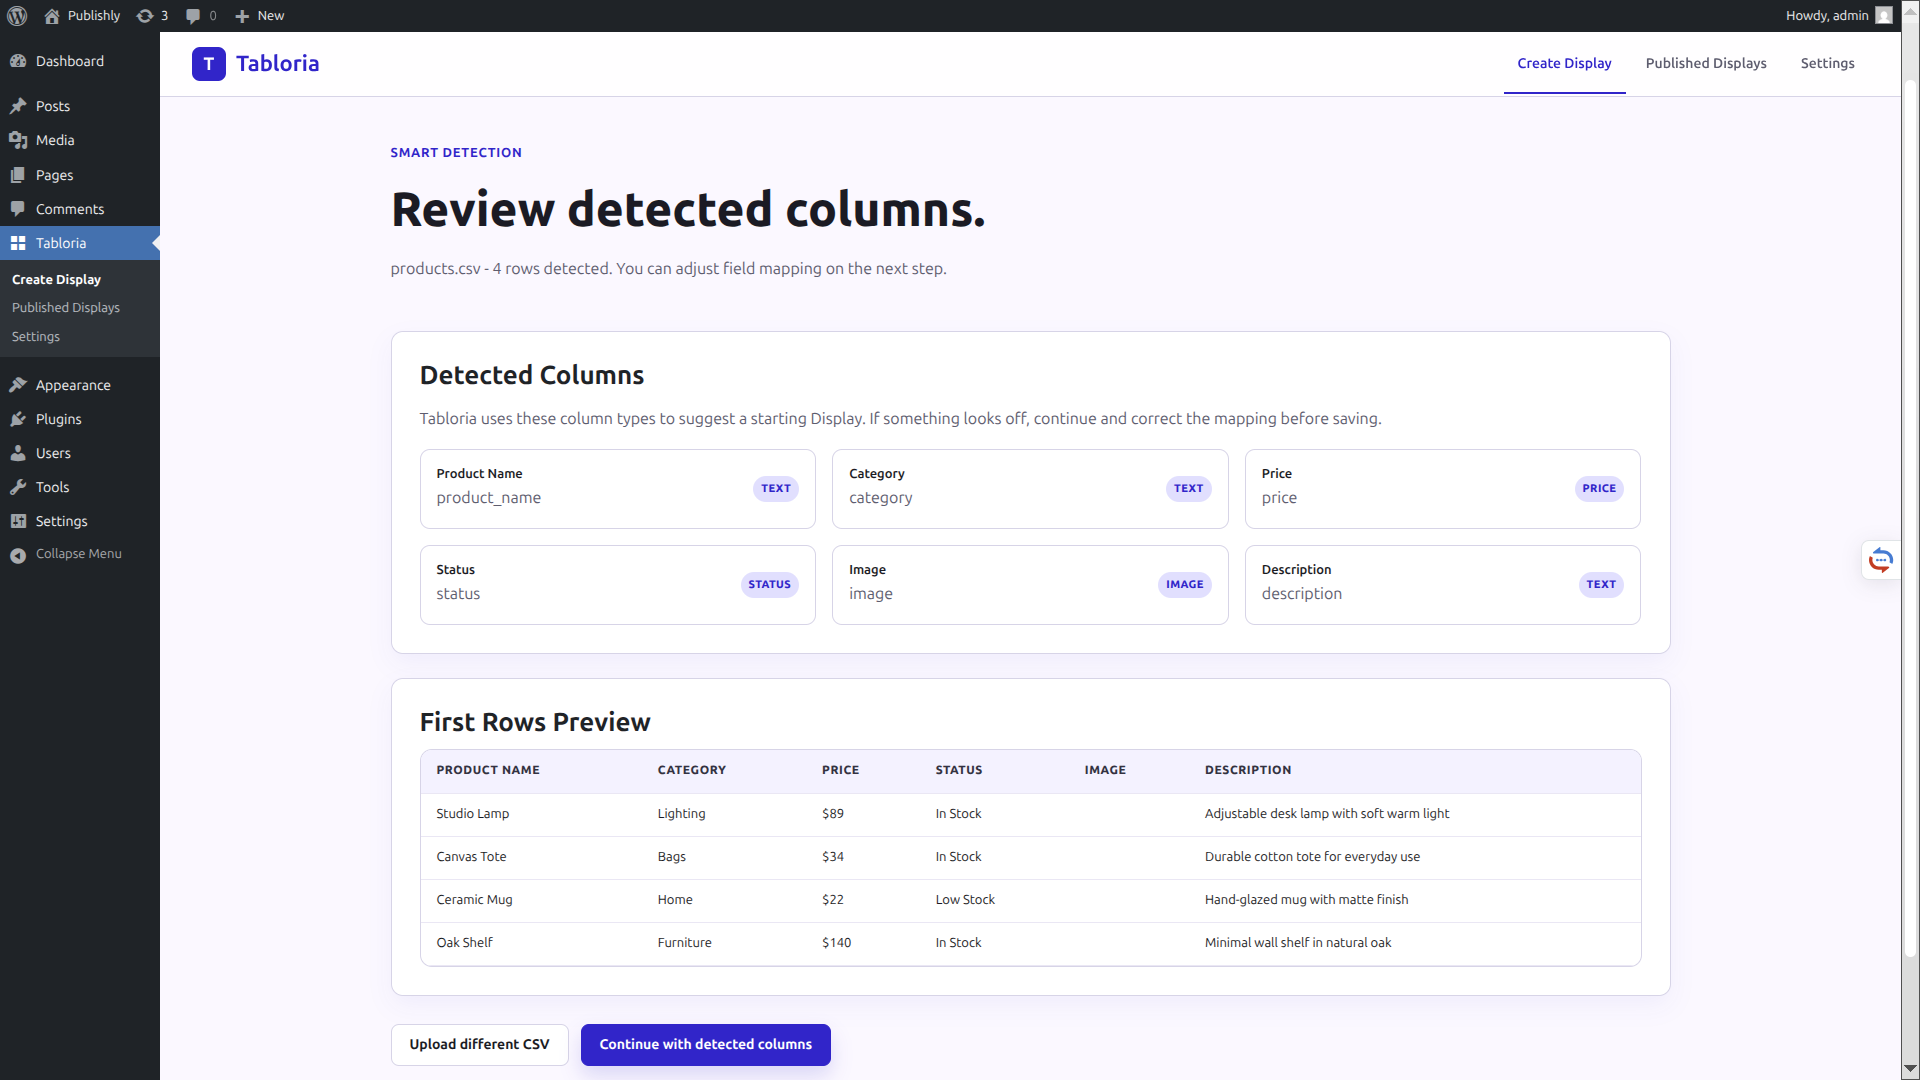The width and height of the screenshot is (1920, 1080).
Task: Click the Product Name column card
Action: click(x=618, y=489)
